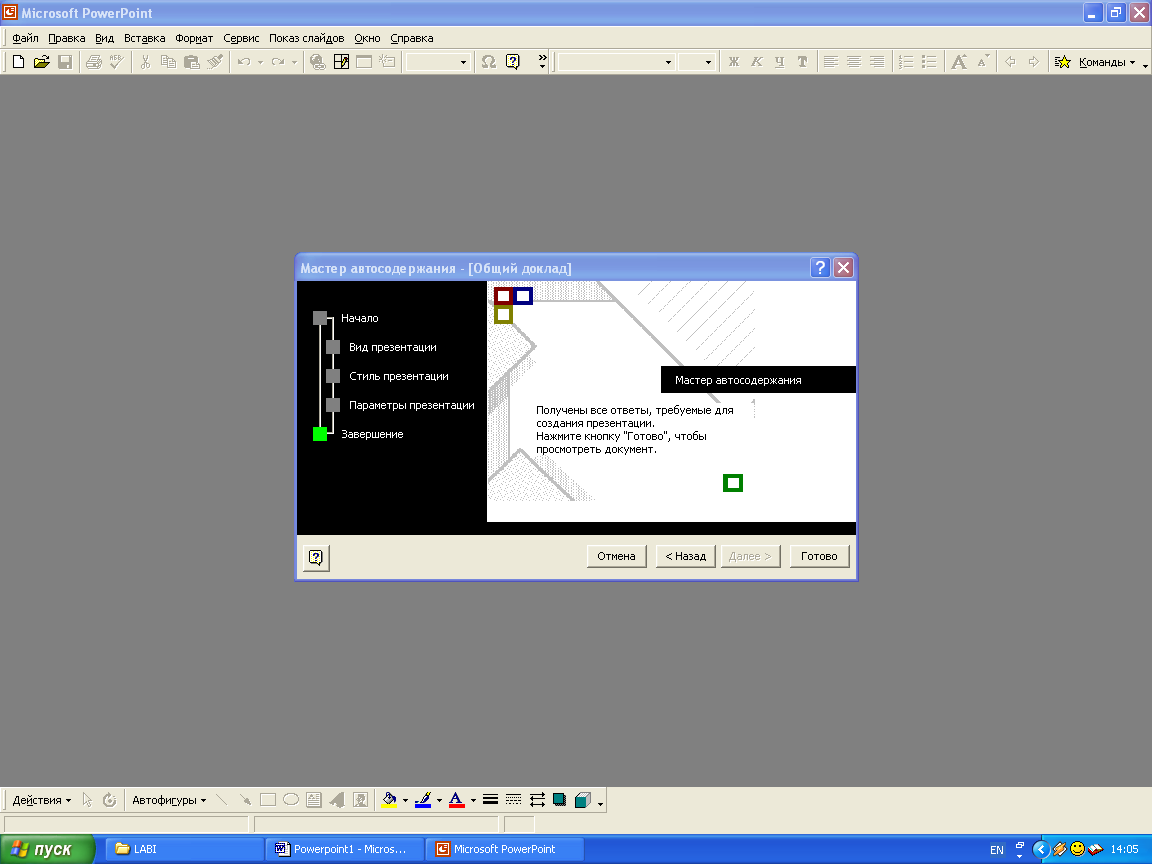Open PowerPoint help from the standard toolbar
This screenshot has width=1152, height=864.
tap(513, 62)
